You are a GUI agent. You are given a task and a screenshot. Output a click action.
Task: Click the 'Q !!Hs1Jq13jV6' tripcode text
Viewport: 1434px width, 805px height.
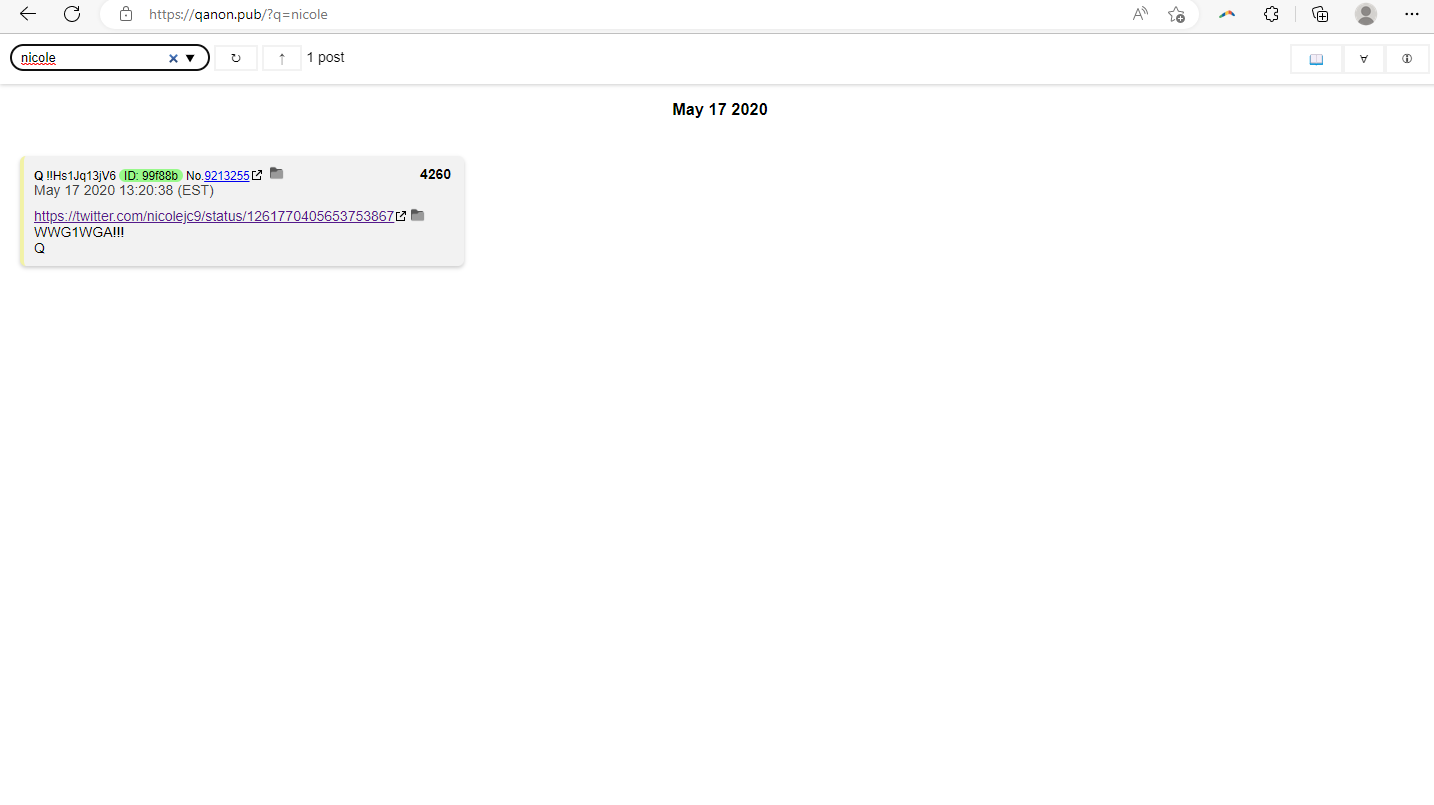(x=75, y=175)
